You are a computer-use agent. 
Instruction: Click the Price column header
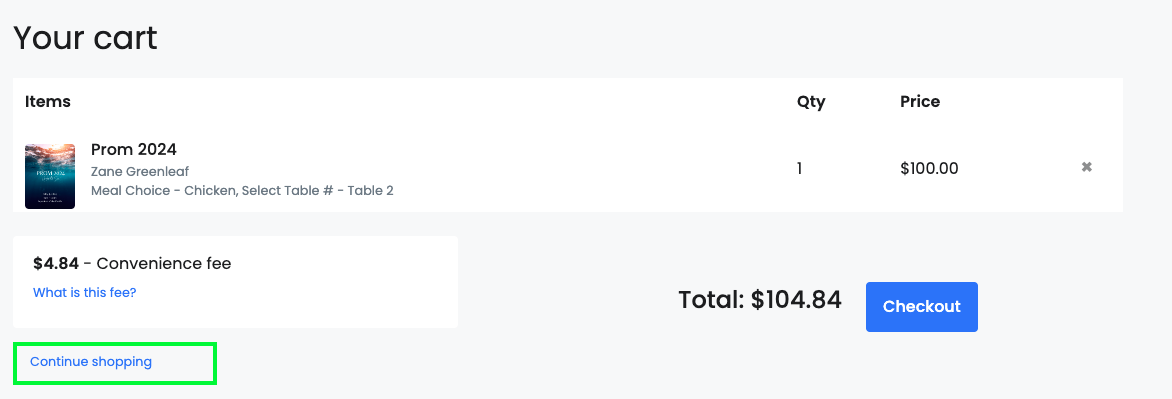920,102
